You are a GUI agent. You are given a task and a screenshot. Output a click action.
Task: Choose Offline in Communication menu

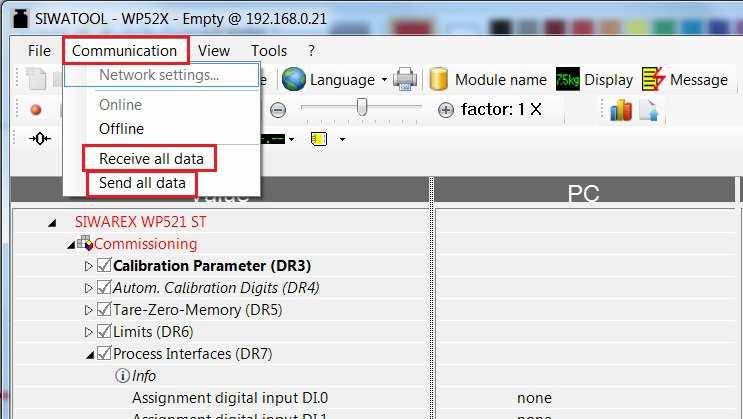tap(121, 128)
